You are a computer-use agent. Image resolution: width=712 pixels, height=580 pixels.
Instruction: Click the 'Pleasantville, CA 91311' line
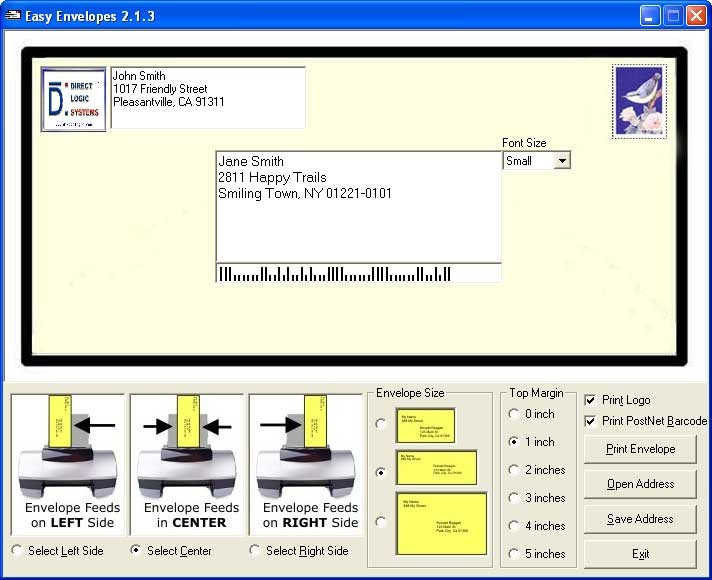click(168, 102)
